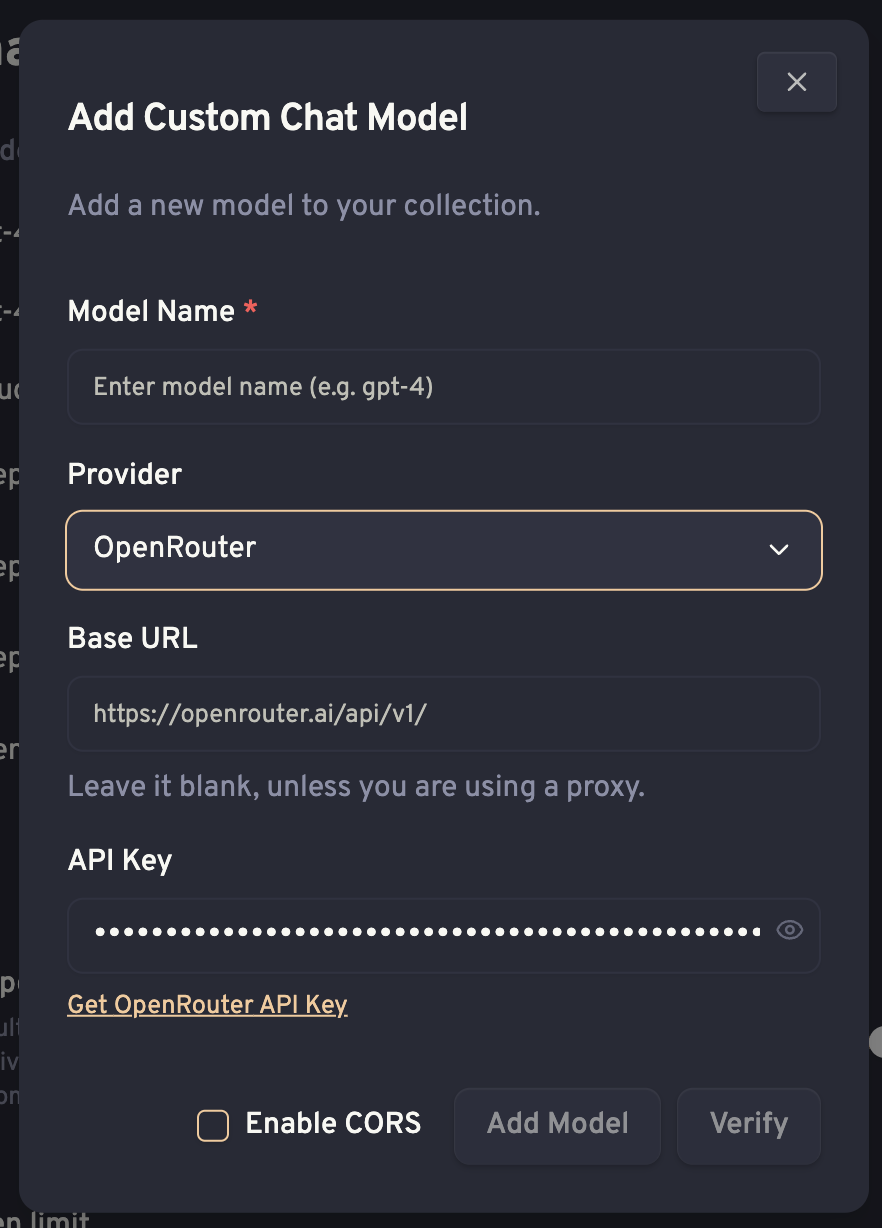Close the Add Custom Chat Model dialog
Viewport: 882px width, 1228px height.
(x=796, y=82)
